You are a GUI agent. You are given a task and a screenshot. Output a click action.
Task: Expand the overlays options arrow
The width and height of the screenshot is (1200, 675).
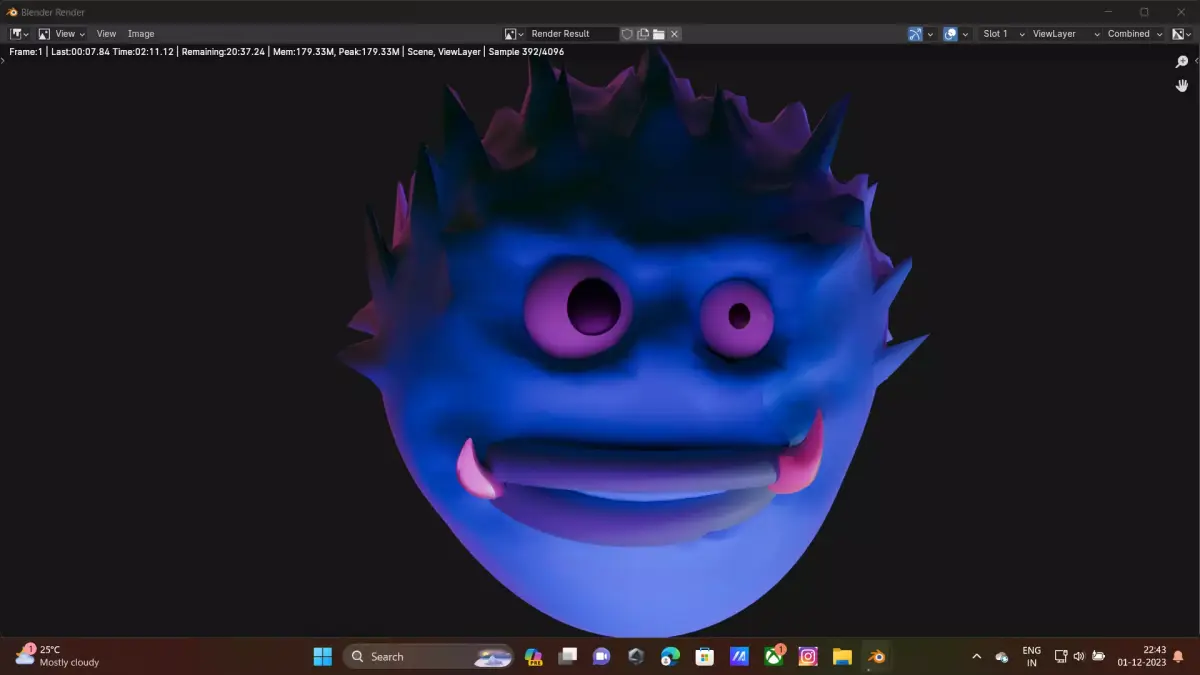click(966, 34)
